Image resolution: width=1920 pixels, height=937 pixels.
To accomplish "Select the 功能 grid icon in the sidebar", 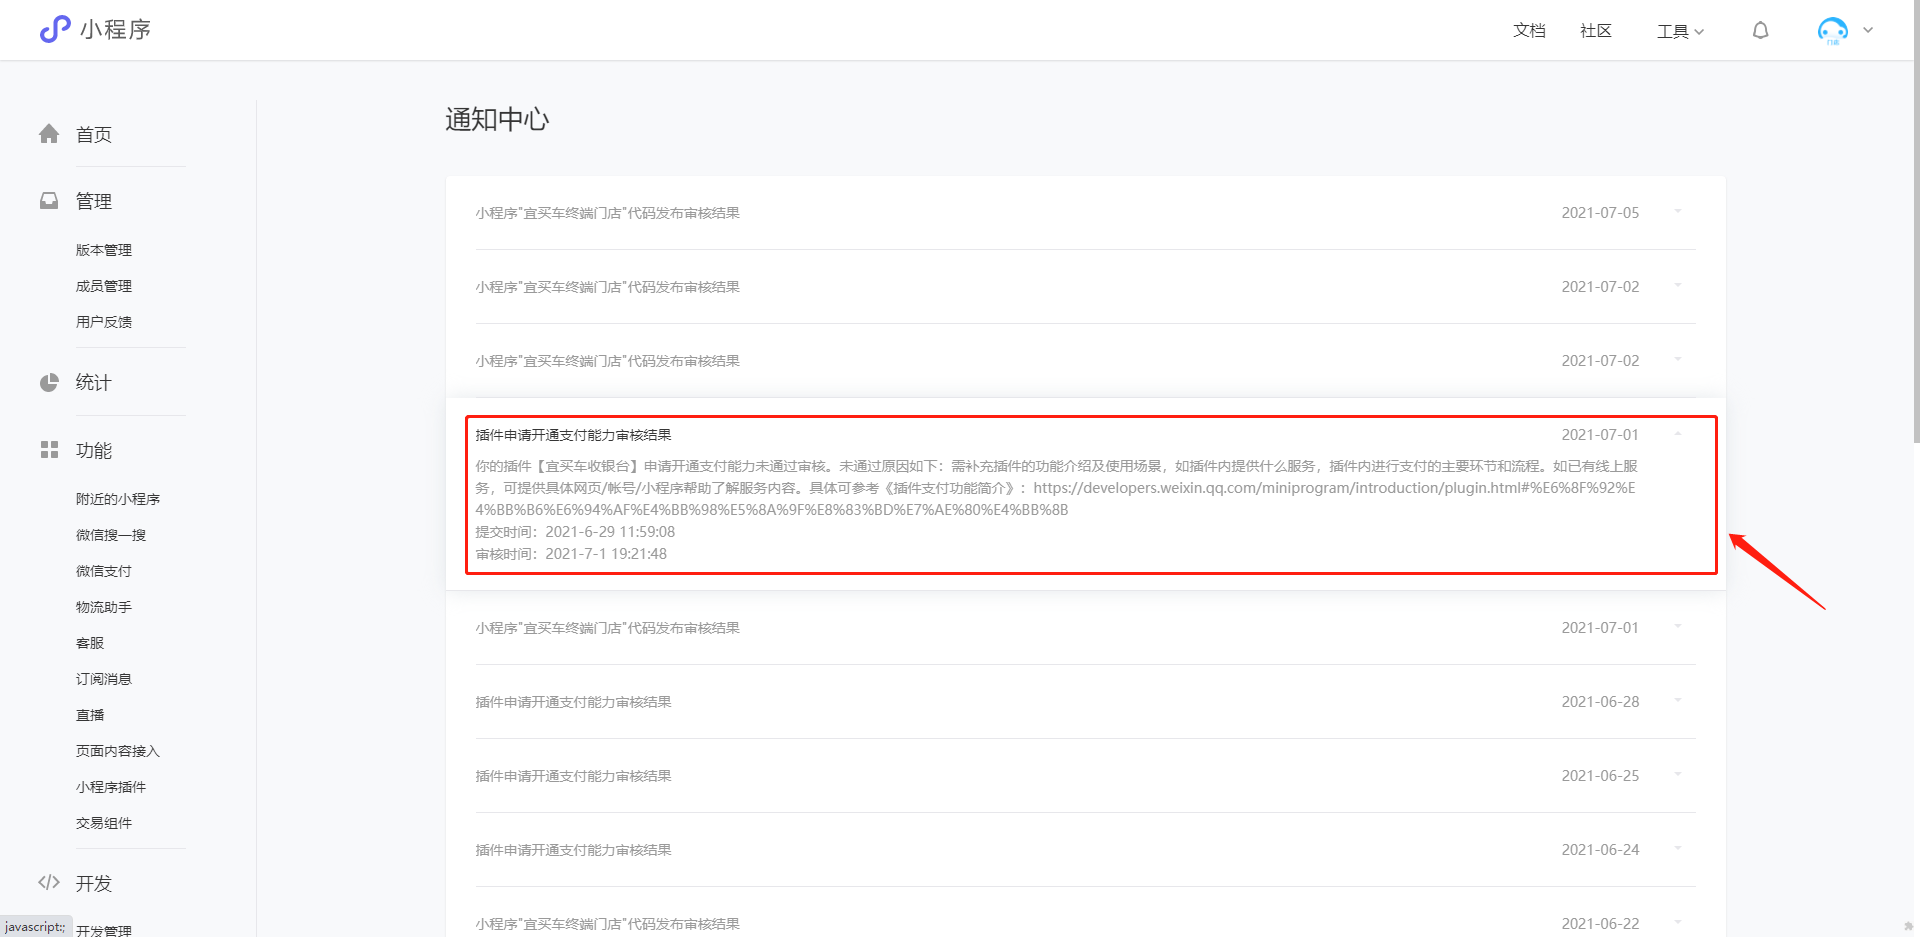I will click(x=49, y=450).
